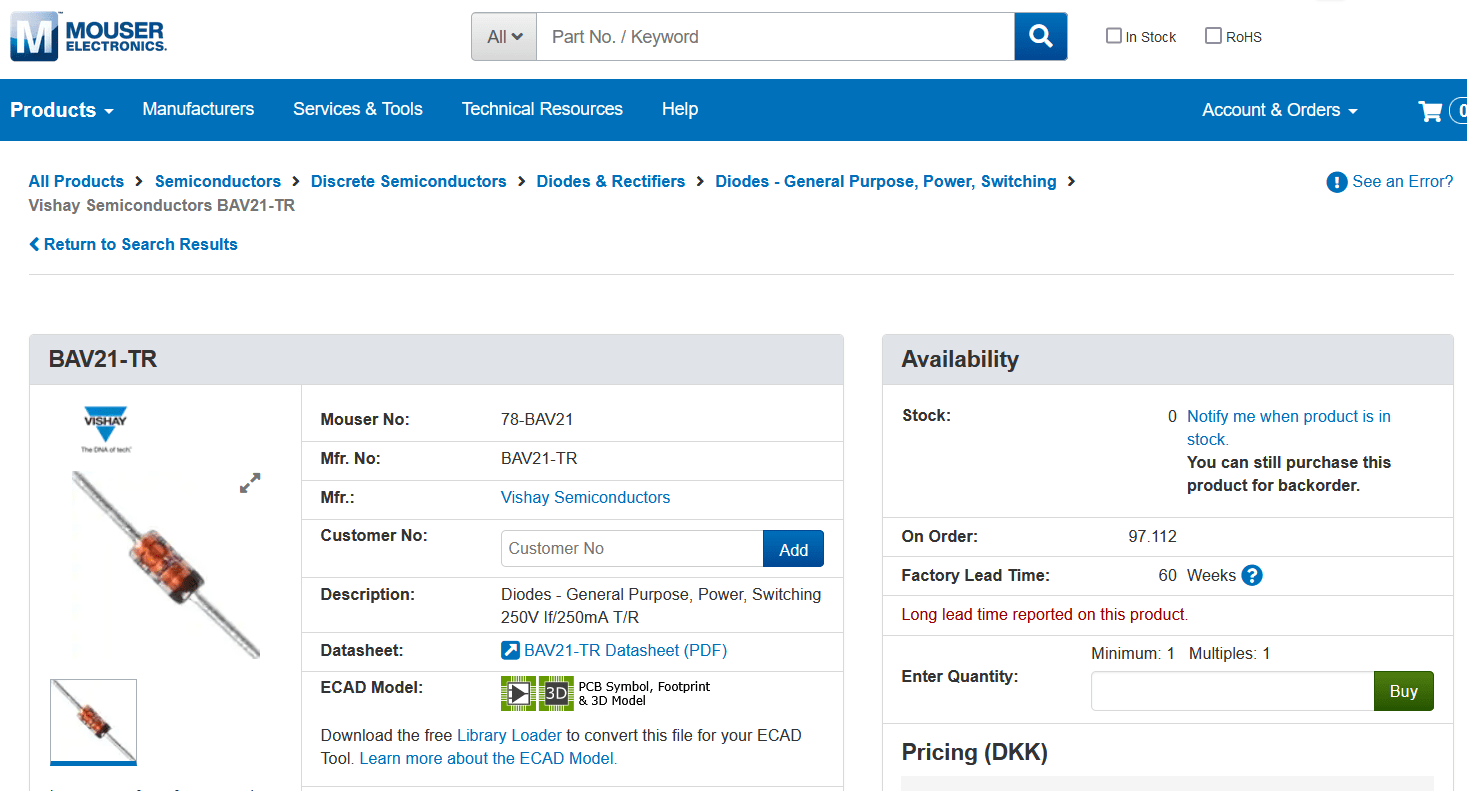Click the Return to Search Results link
This screenshot has width=1467, height=791.
(141, 244)
